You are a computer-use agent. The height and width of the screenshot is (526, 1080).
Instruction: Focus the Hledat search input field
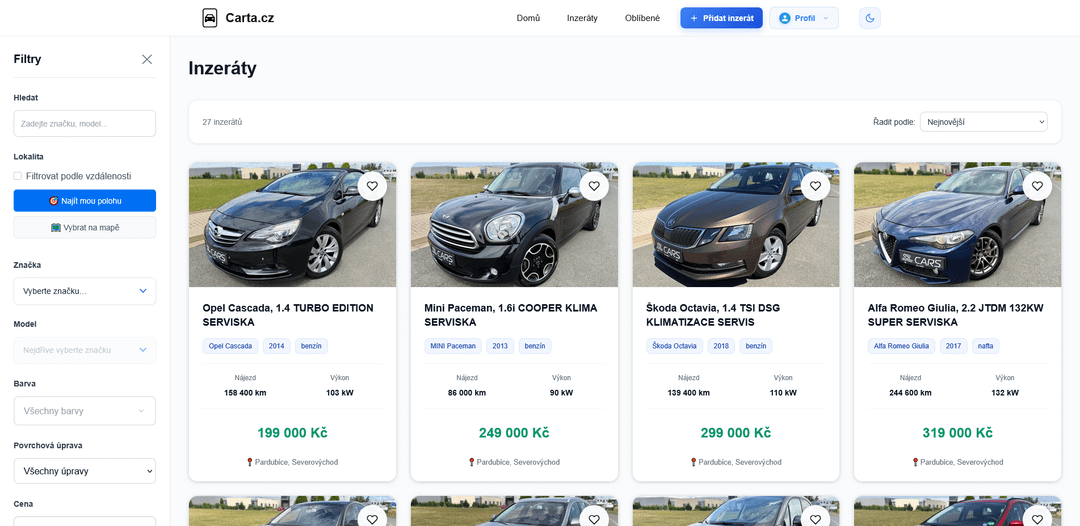(x=84, y=124)
